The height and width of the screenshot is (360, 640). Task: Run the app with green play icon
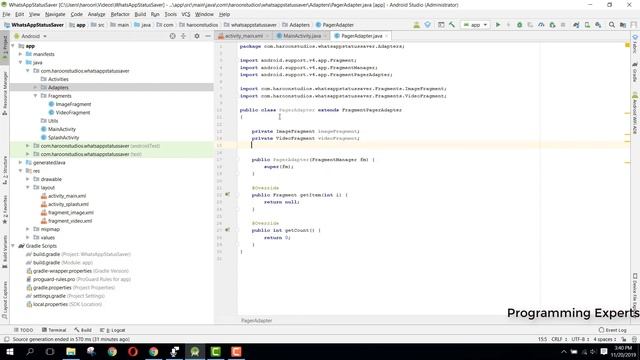[x=498, y=25]
